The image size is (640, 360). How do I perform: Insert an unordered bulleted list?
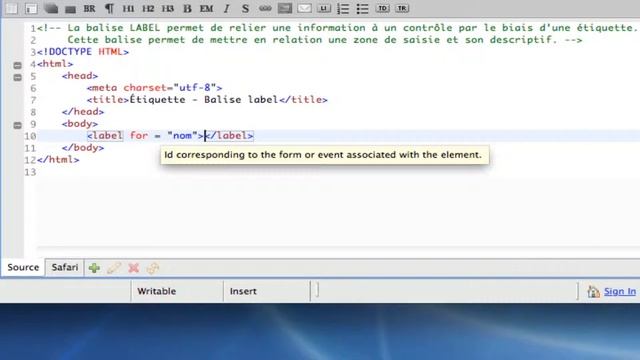tap(362, 9)
